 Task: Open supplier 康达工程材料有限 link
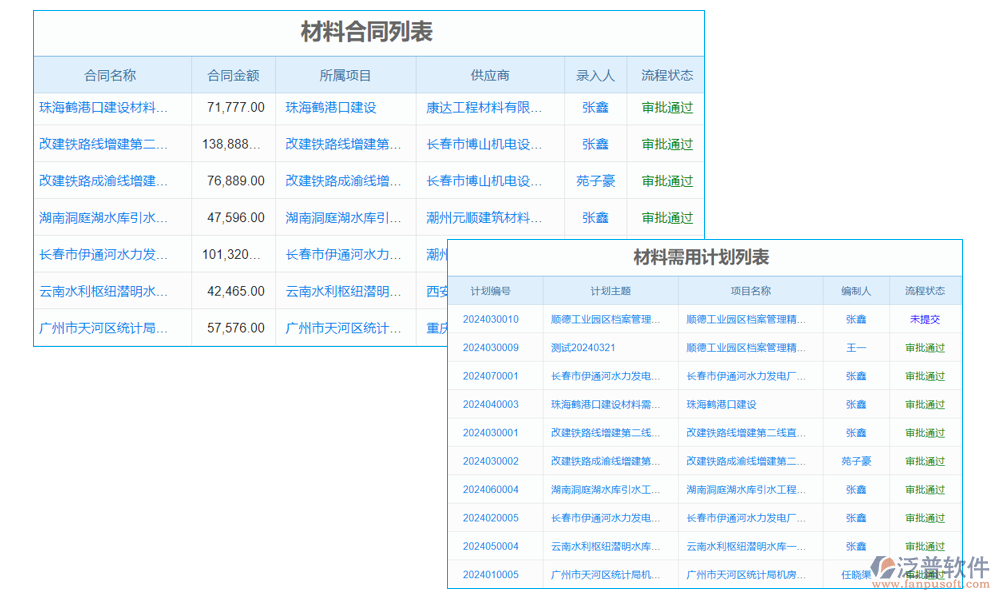[490, 107]
